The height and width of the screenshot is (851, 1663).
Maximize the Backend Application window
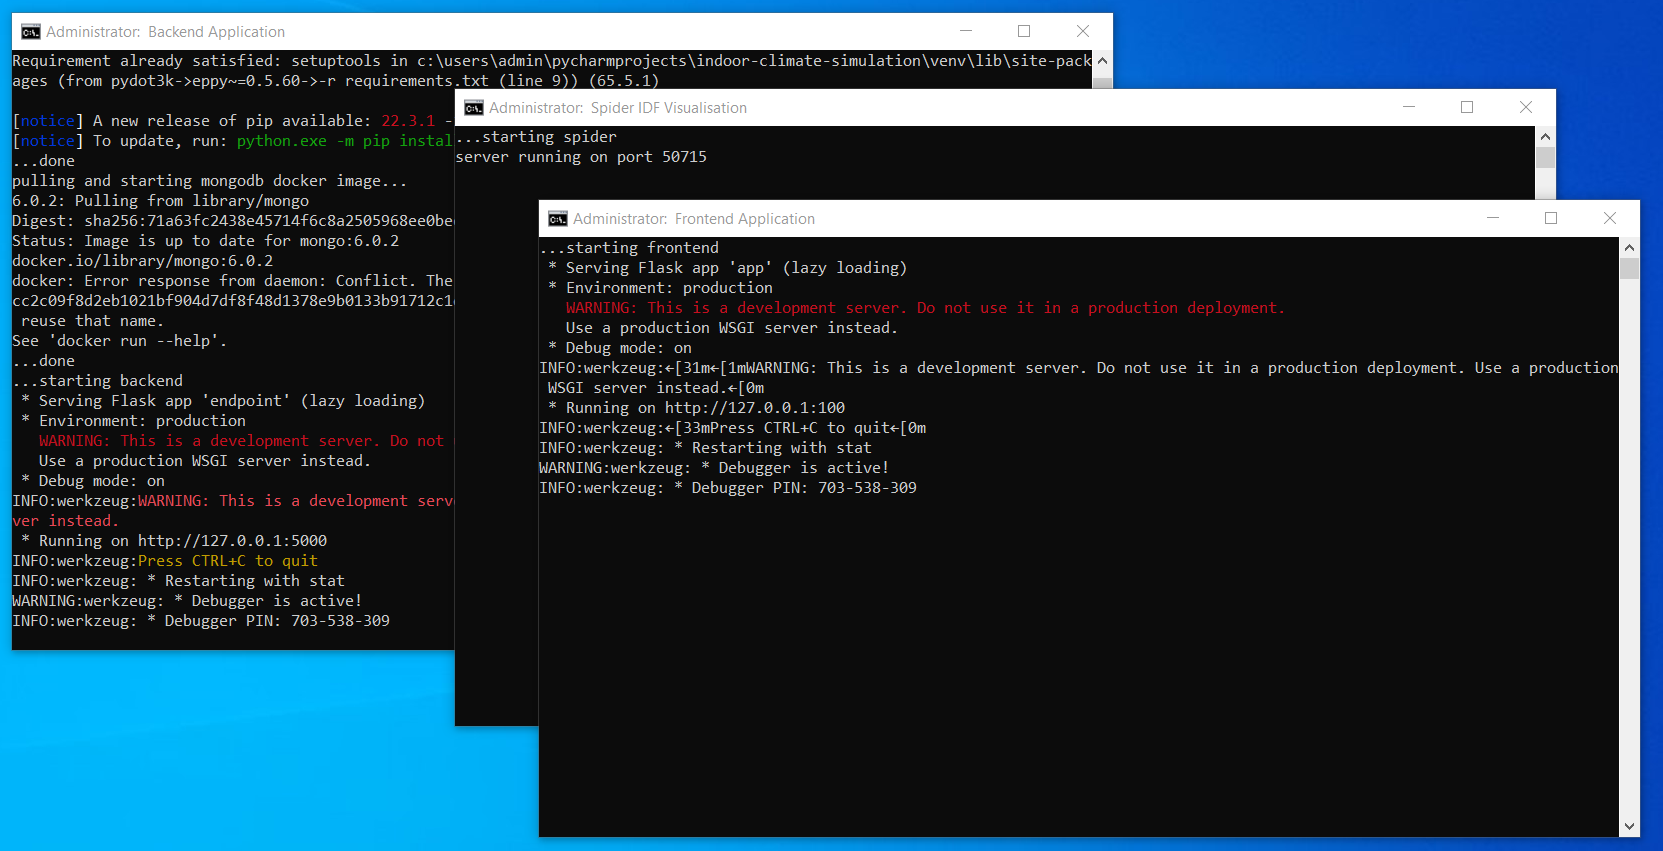[1024, 32]
